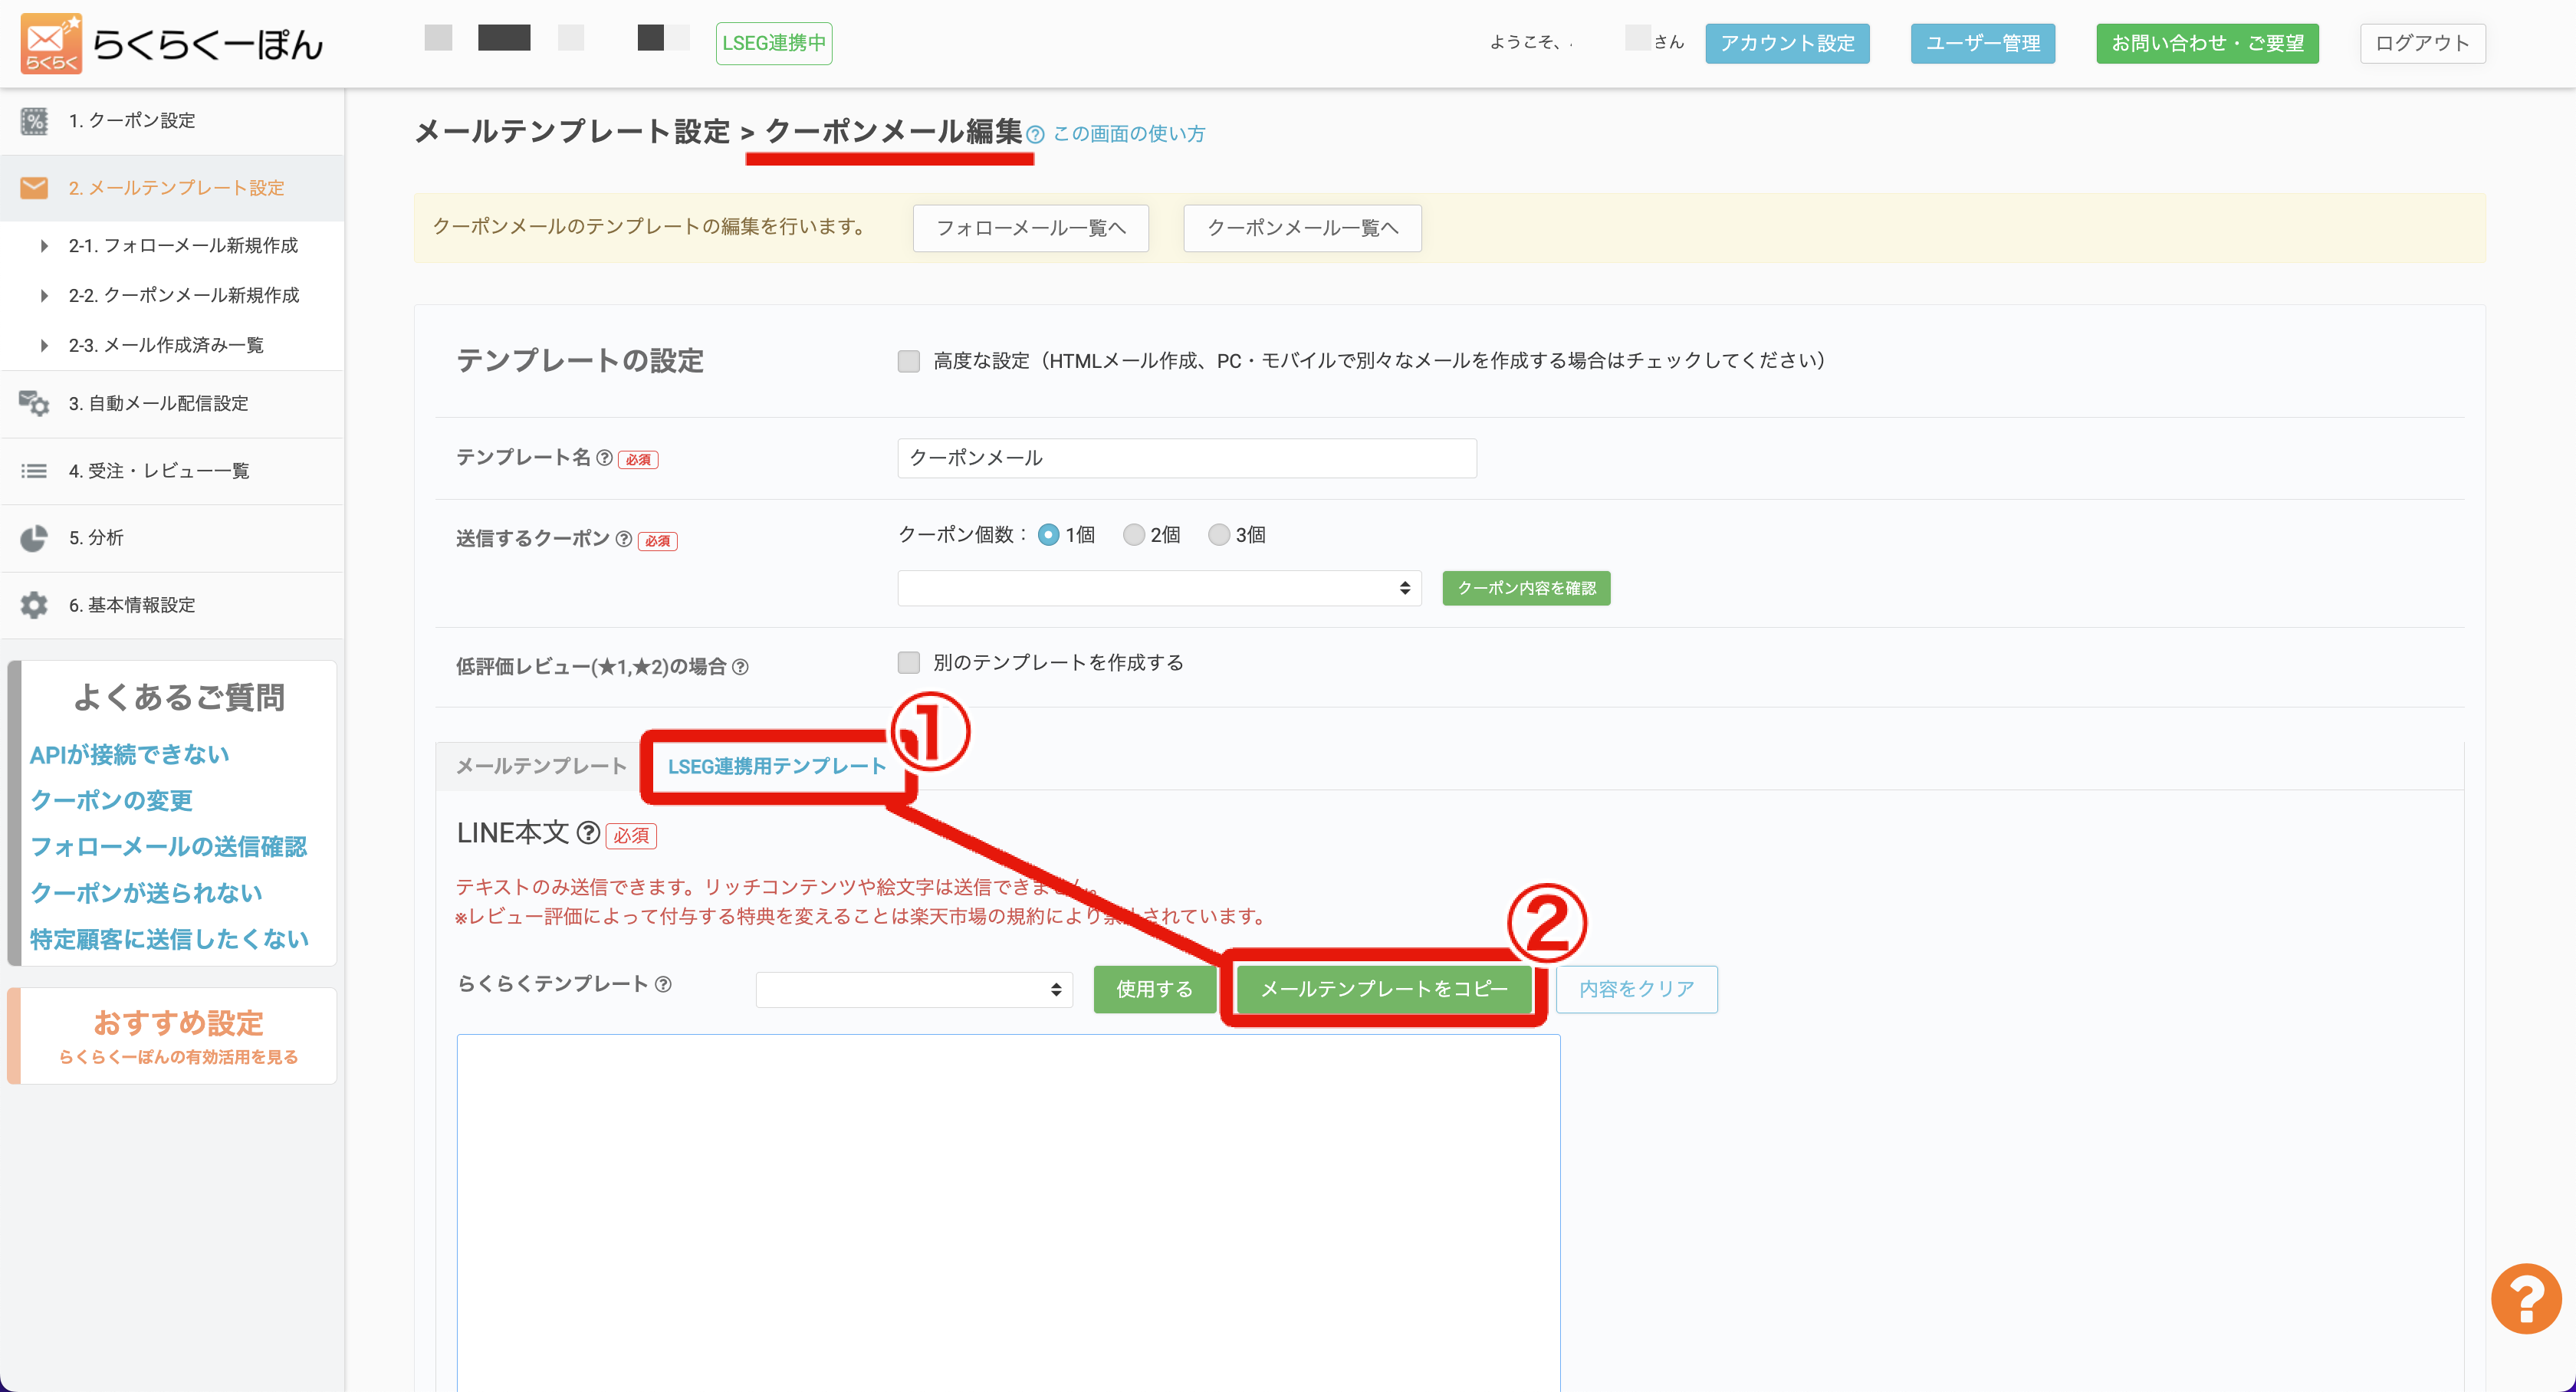Click LSEG連携中 status badge

pyautogui.click(x=774, y=43)
